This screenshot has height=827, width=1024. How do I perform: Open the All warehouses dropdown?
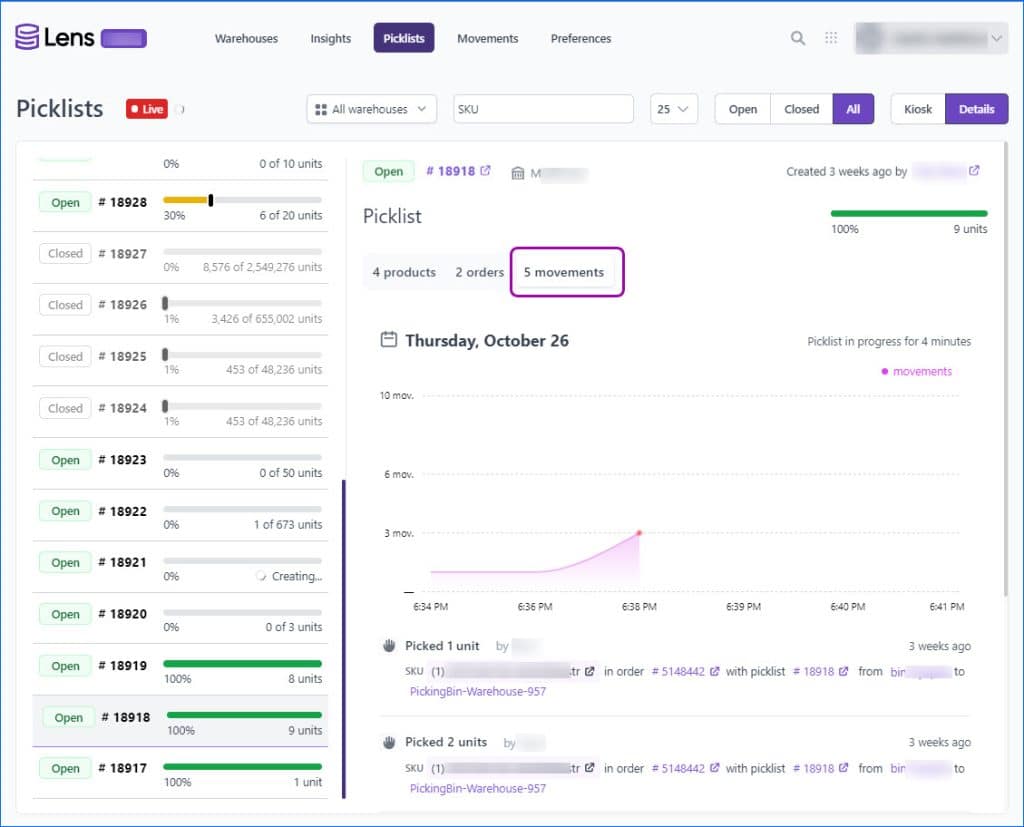tap(371, 108)
